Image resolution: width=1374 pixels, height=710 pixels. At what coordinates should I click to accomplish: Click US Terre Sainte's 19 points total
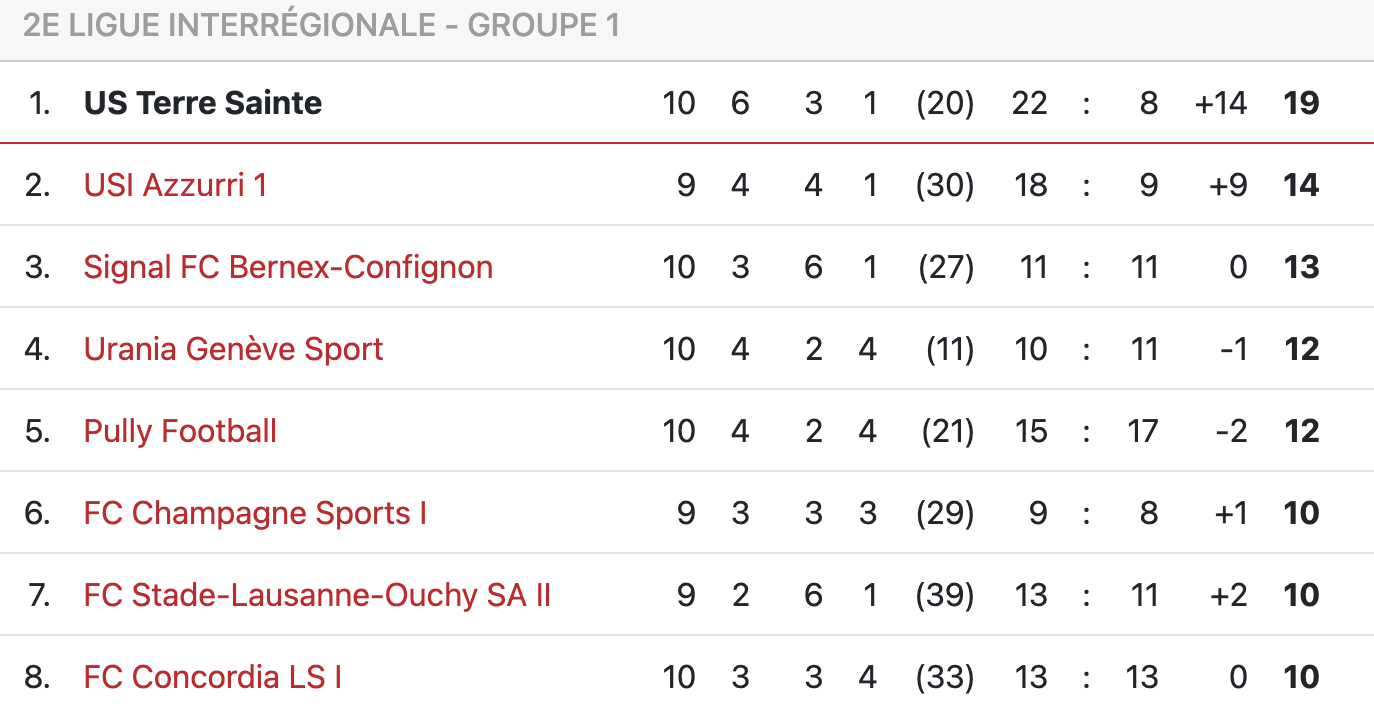1301,103
